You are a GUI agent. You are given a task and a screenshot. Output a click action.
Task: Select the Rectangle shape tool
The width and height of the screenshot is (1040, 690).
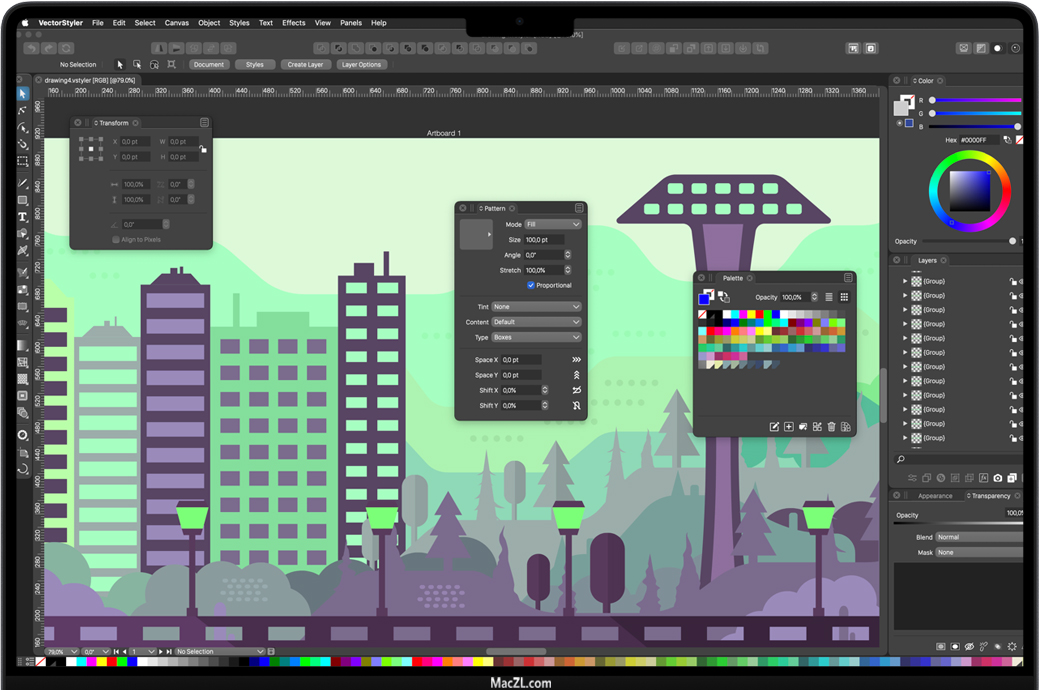[x=23, y=200]
